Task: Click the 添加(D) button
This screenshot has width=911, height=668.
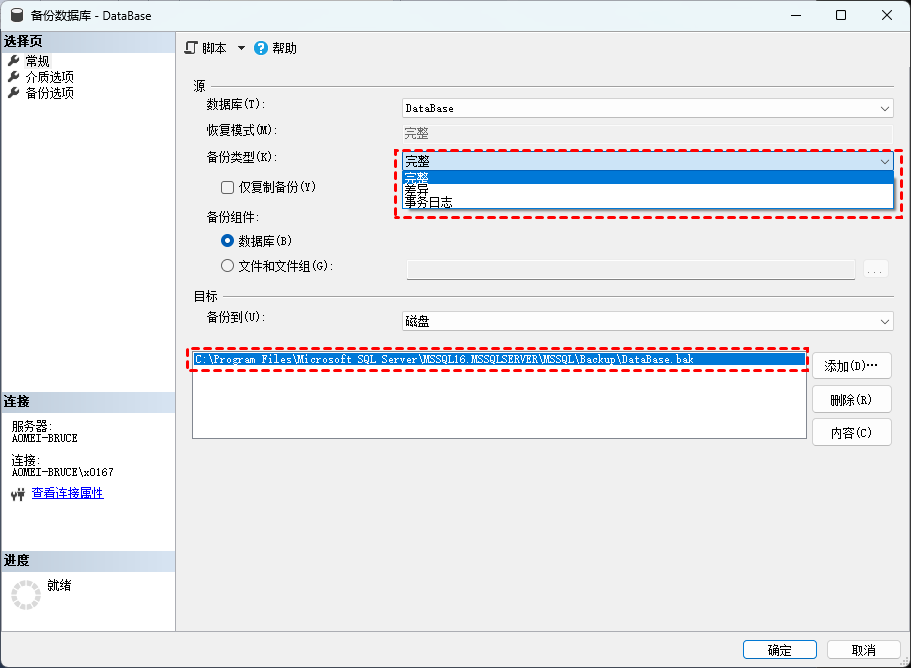Action: [x=852, y=366]
